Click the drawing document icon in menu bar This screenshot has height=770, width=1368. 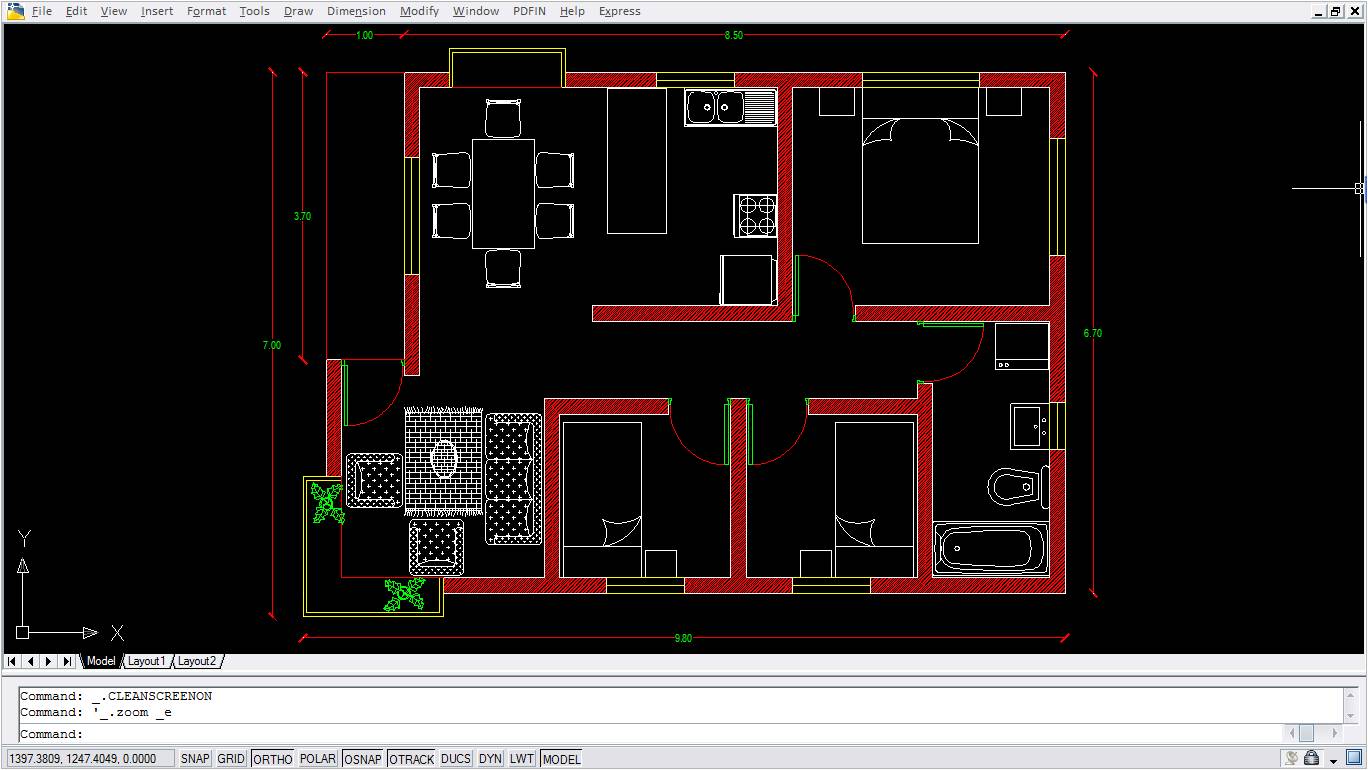pyautogui.click(x=15, y=11)
